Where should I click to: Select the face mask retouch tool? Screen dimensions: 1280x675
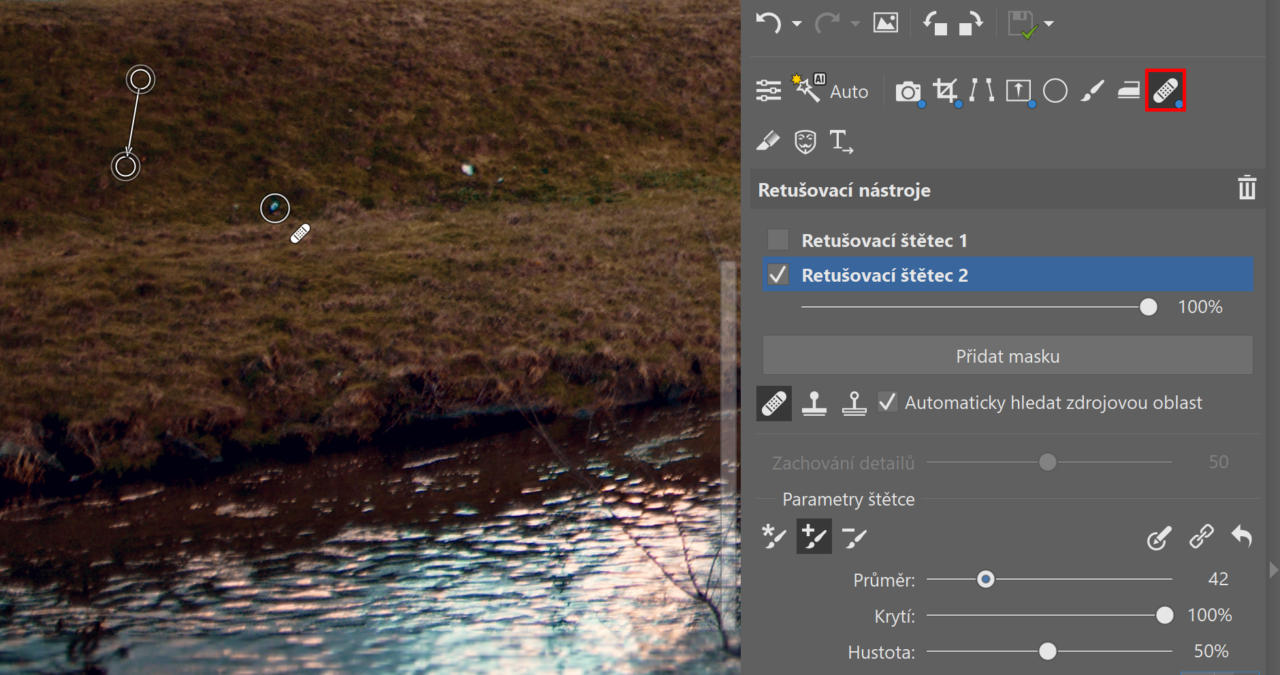point(805,141)
